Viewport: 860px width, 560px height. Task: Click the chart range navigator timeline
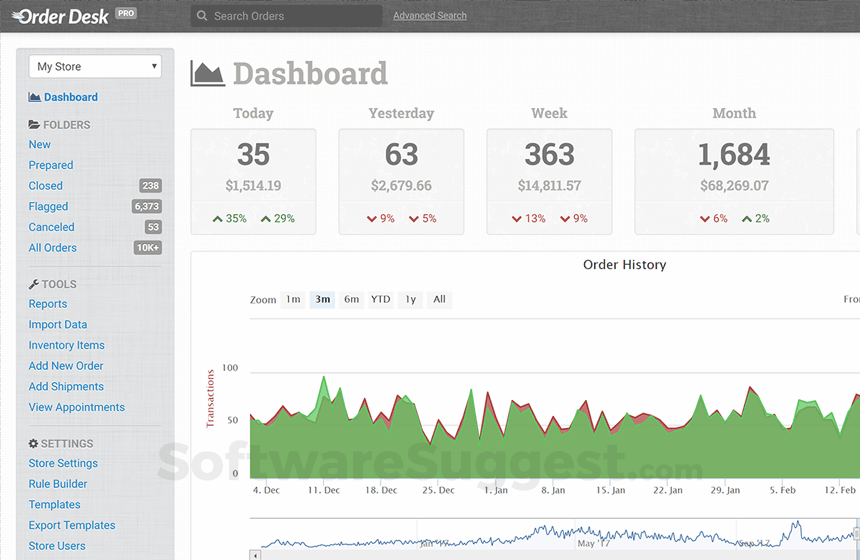pyautogui.click(x=550, y=534)
